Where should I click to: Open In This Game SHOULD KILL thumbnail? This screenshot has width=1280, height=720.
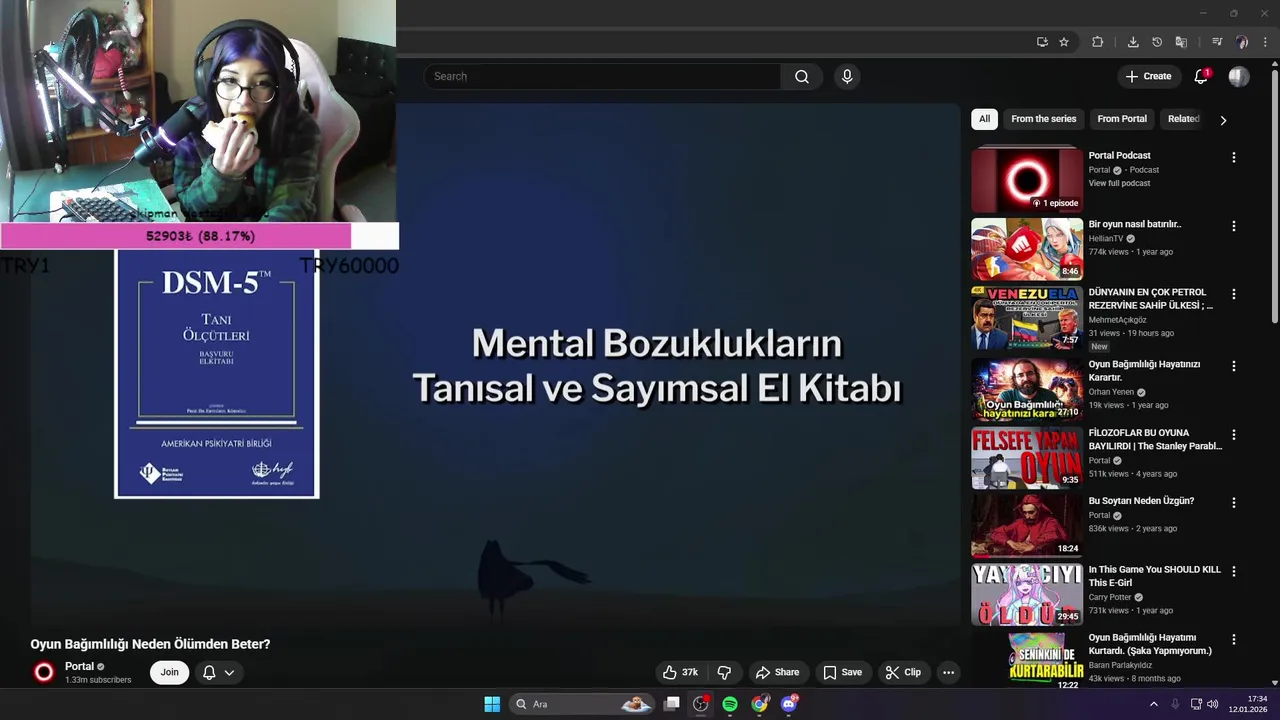coord(1027,594)
